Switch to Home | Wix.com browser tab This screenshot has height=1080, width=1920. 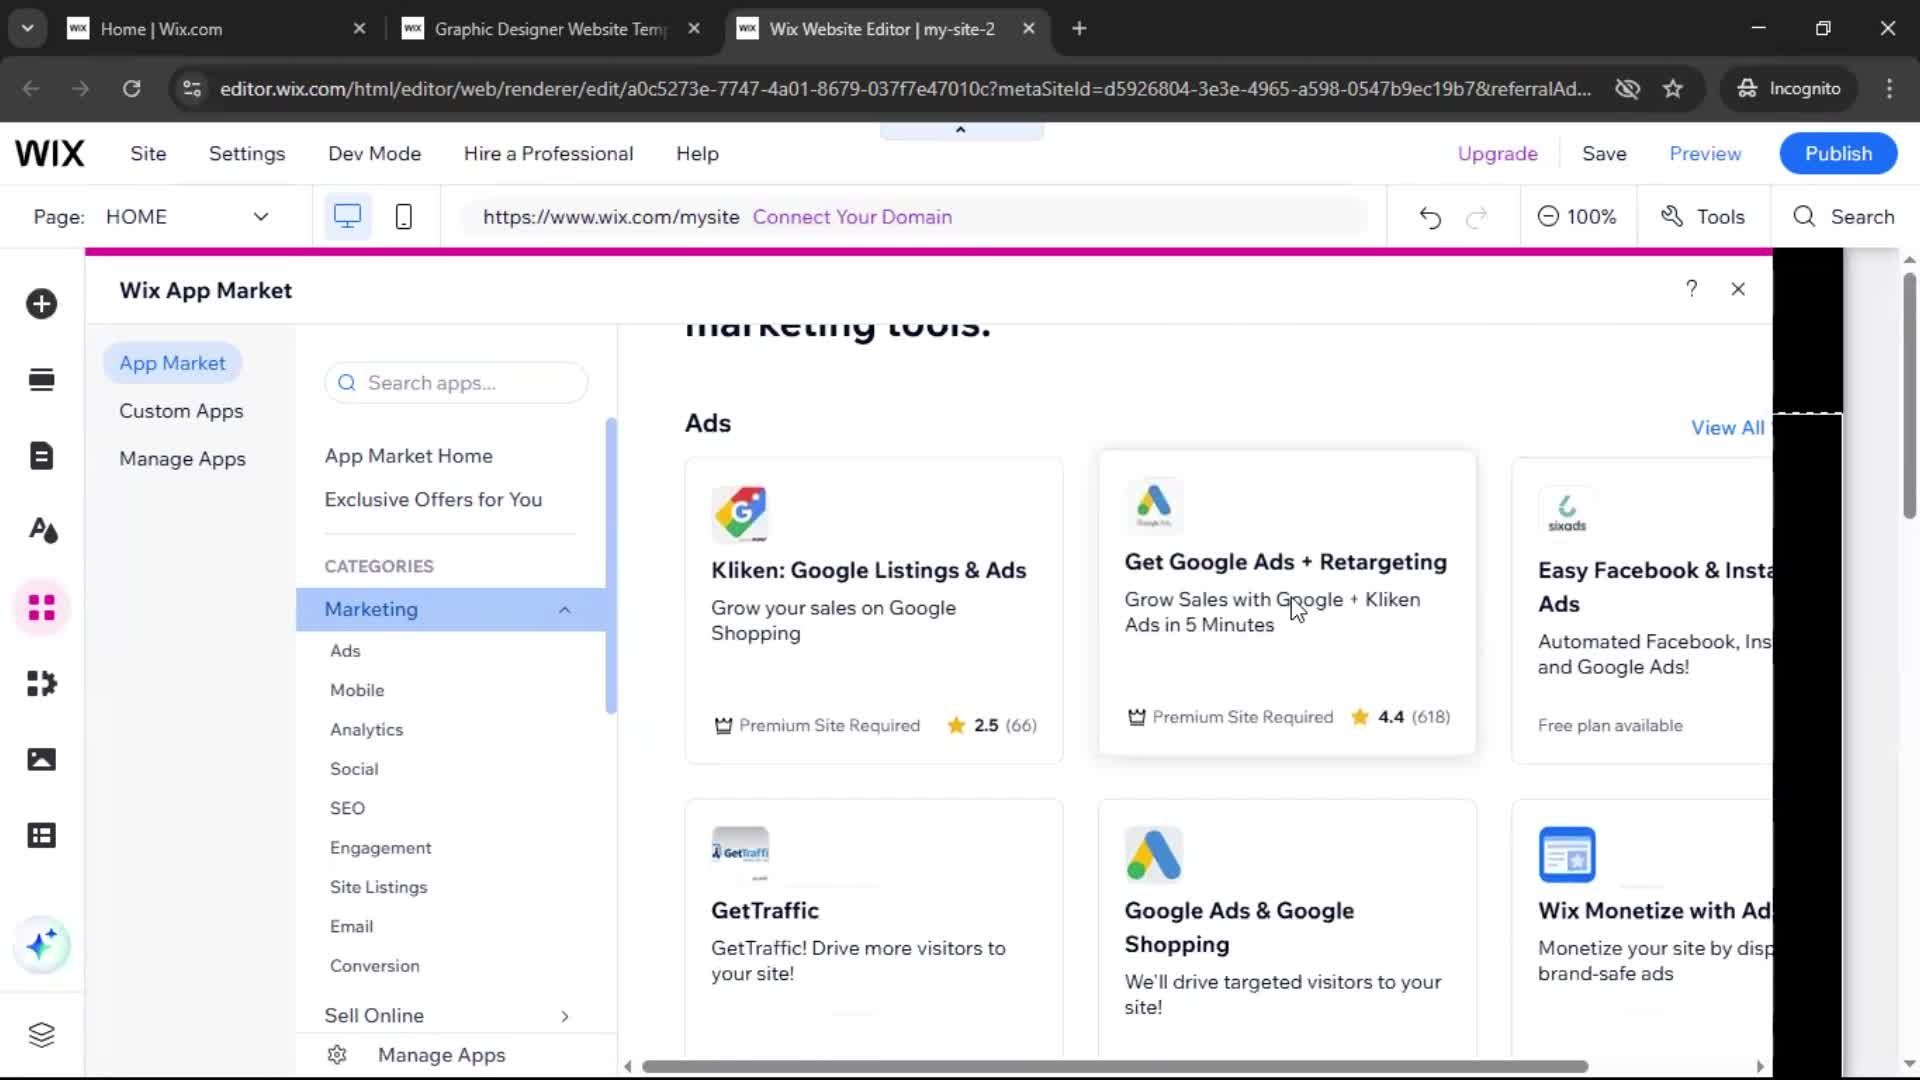pos(214,29)
